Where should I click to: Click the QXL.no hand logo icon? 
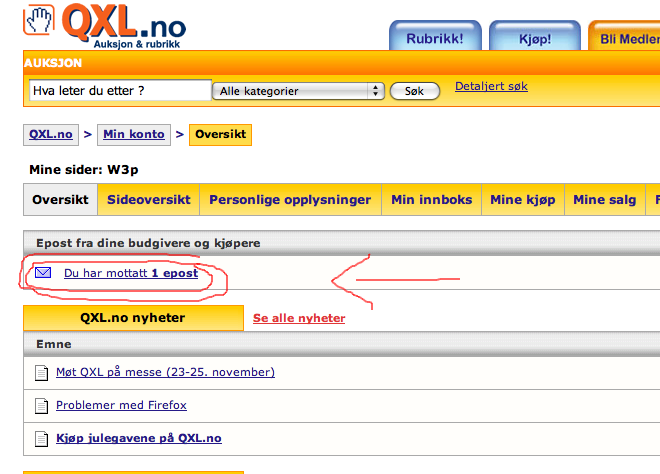click(39, 19)
